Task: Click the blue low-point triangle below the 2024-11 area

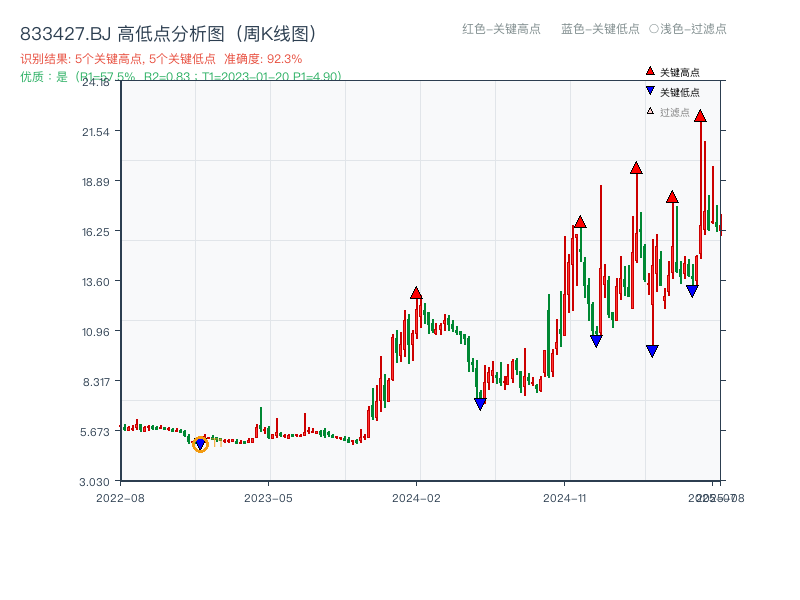Action: pyautogui.click(x=595, y=341)
